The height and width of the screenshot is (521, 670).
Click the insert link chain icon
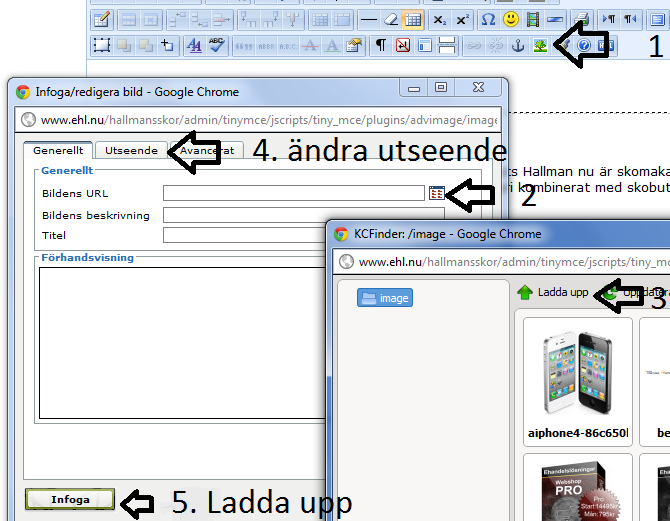click(473, 45)
